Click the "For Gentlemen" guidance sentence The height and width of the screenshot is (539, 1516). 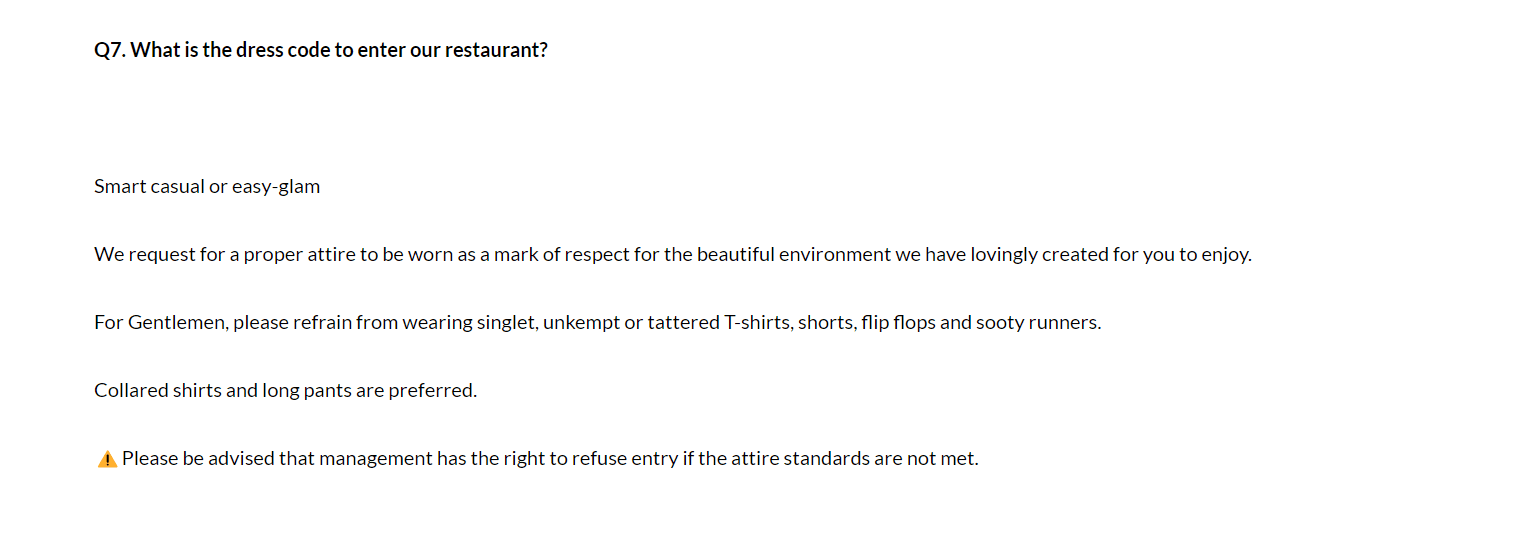[x=597, y=322]
